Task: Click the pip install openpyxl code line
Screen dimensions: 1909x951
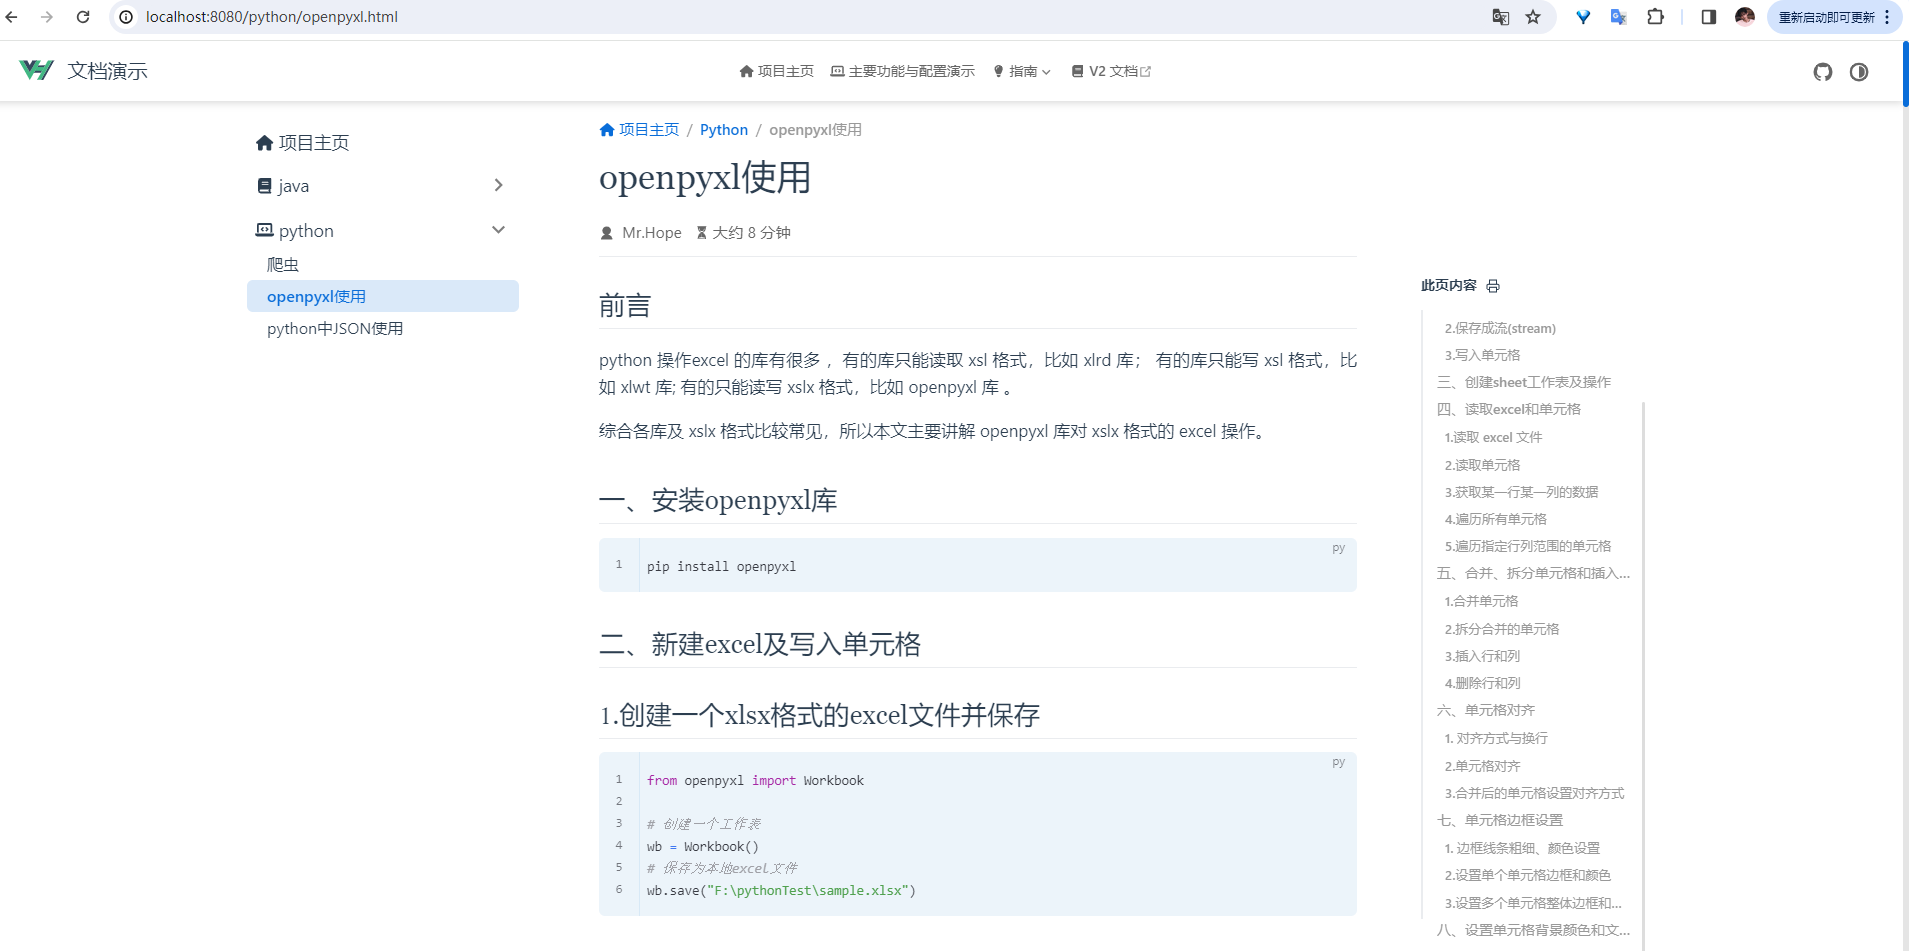Action: click(x=721, y=567)
